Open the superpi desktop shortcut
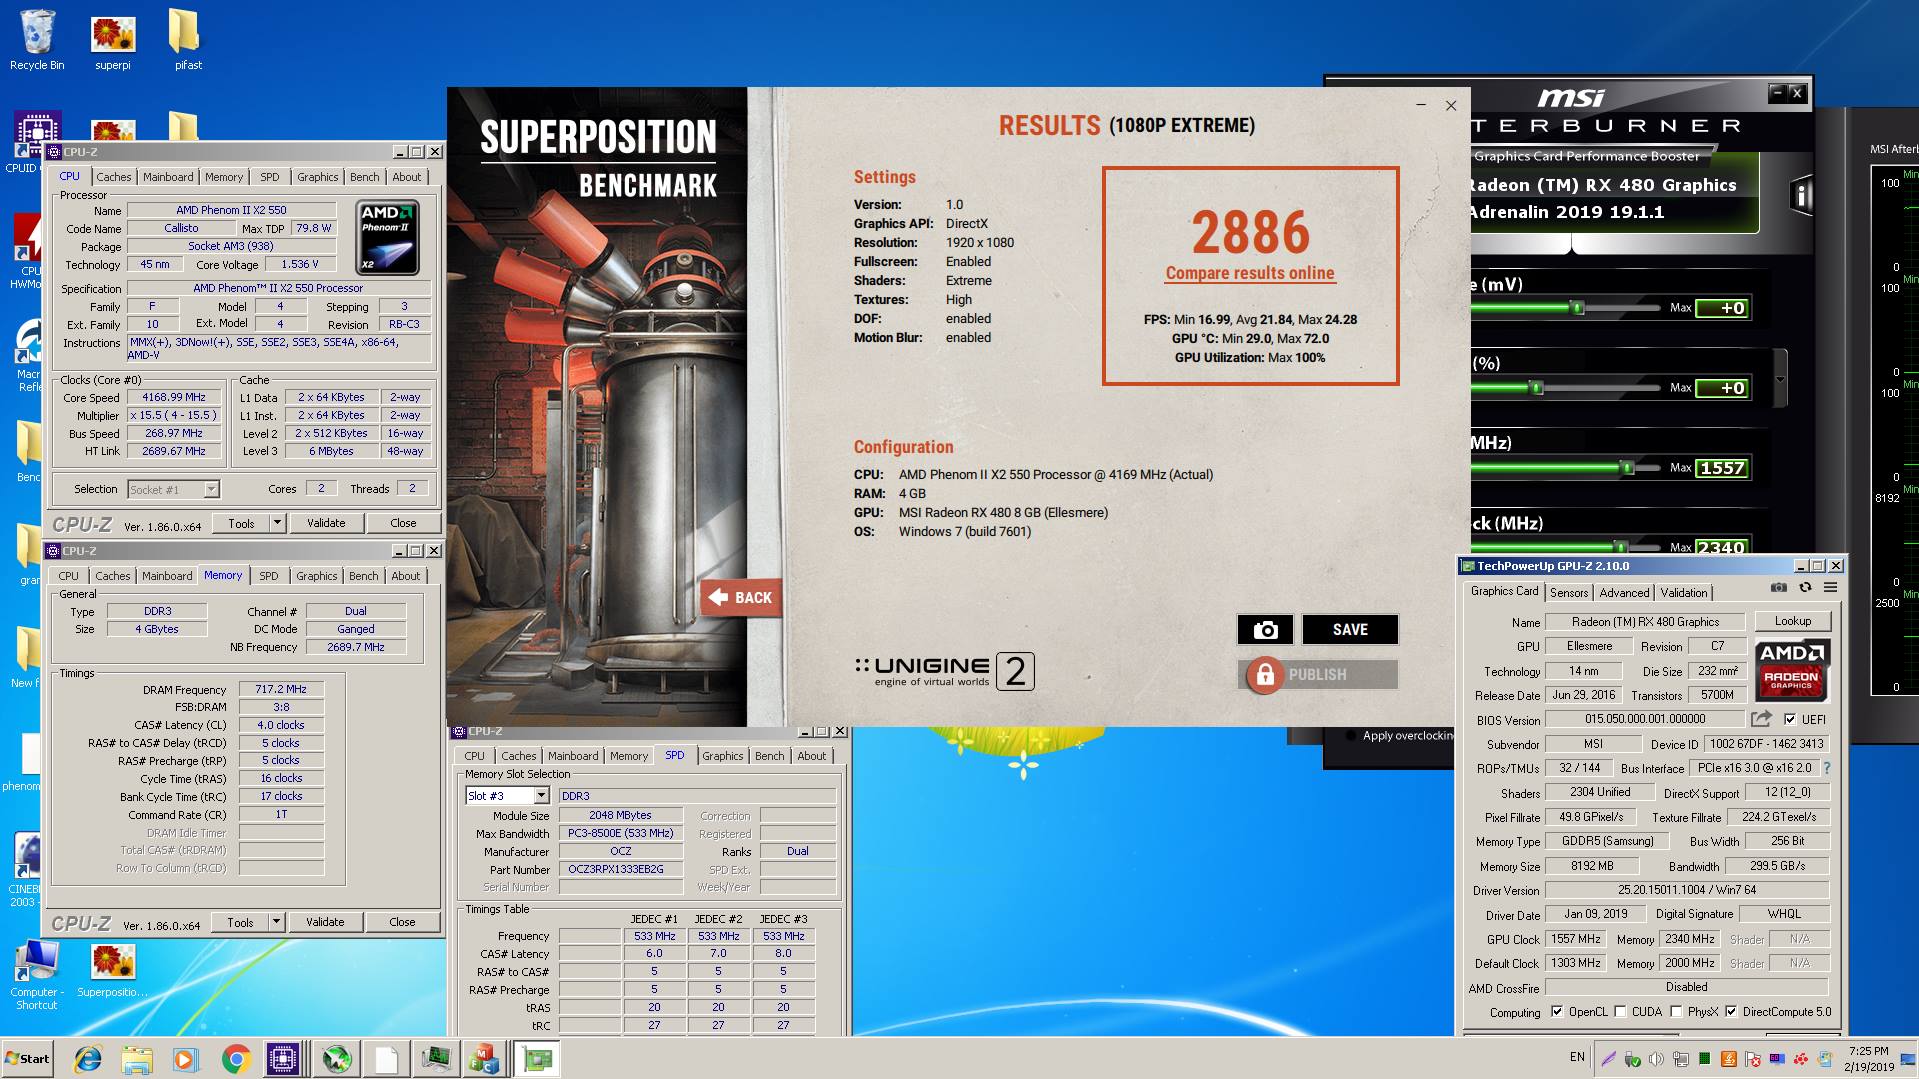 coord(113,40)
